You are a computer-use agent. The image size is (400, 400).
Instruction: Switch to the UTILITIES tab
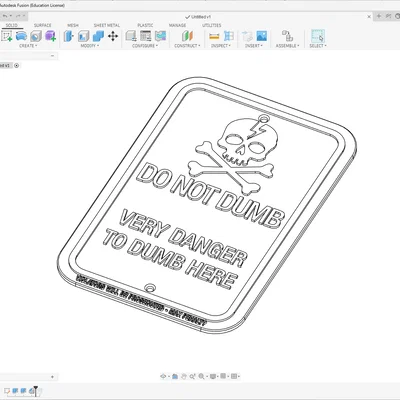pos(212,25)
